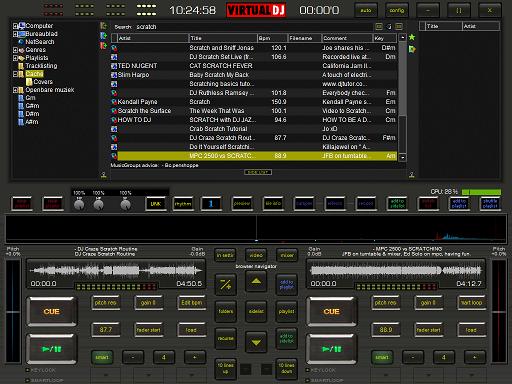Image resolution: width=512 pixels, height=384 pixels.
Task: Sort tracks by the Key column header
Action: pos(385,38)
